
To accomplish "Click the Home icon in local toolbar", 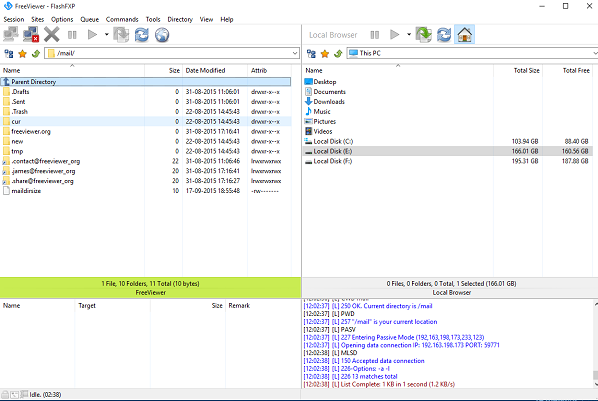I will [465, 35].
